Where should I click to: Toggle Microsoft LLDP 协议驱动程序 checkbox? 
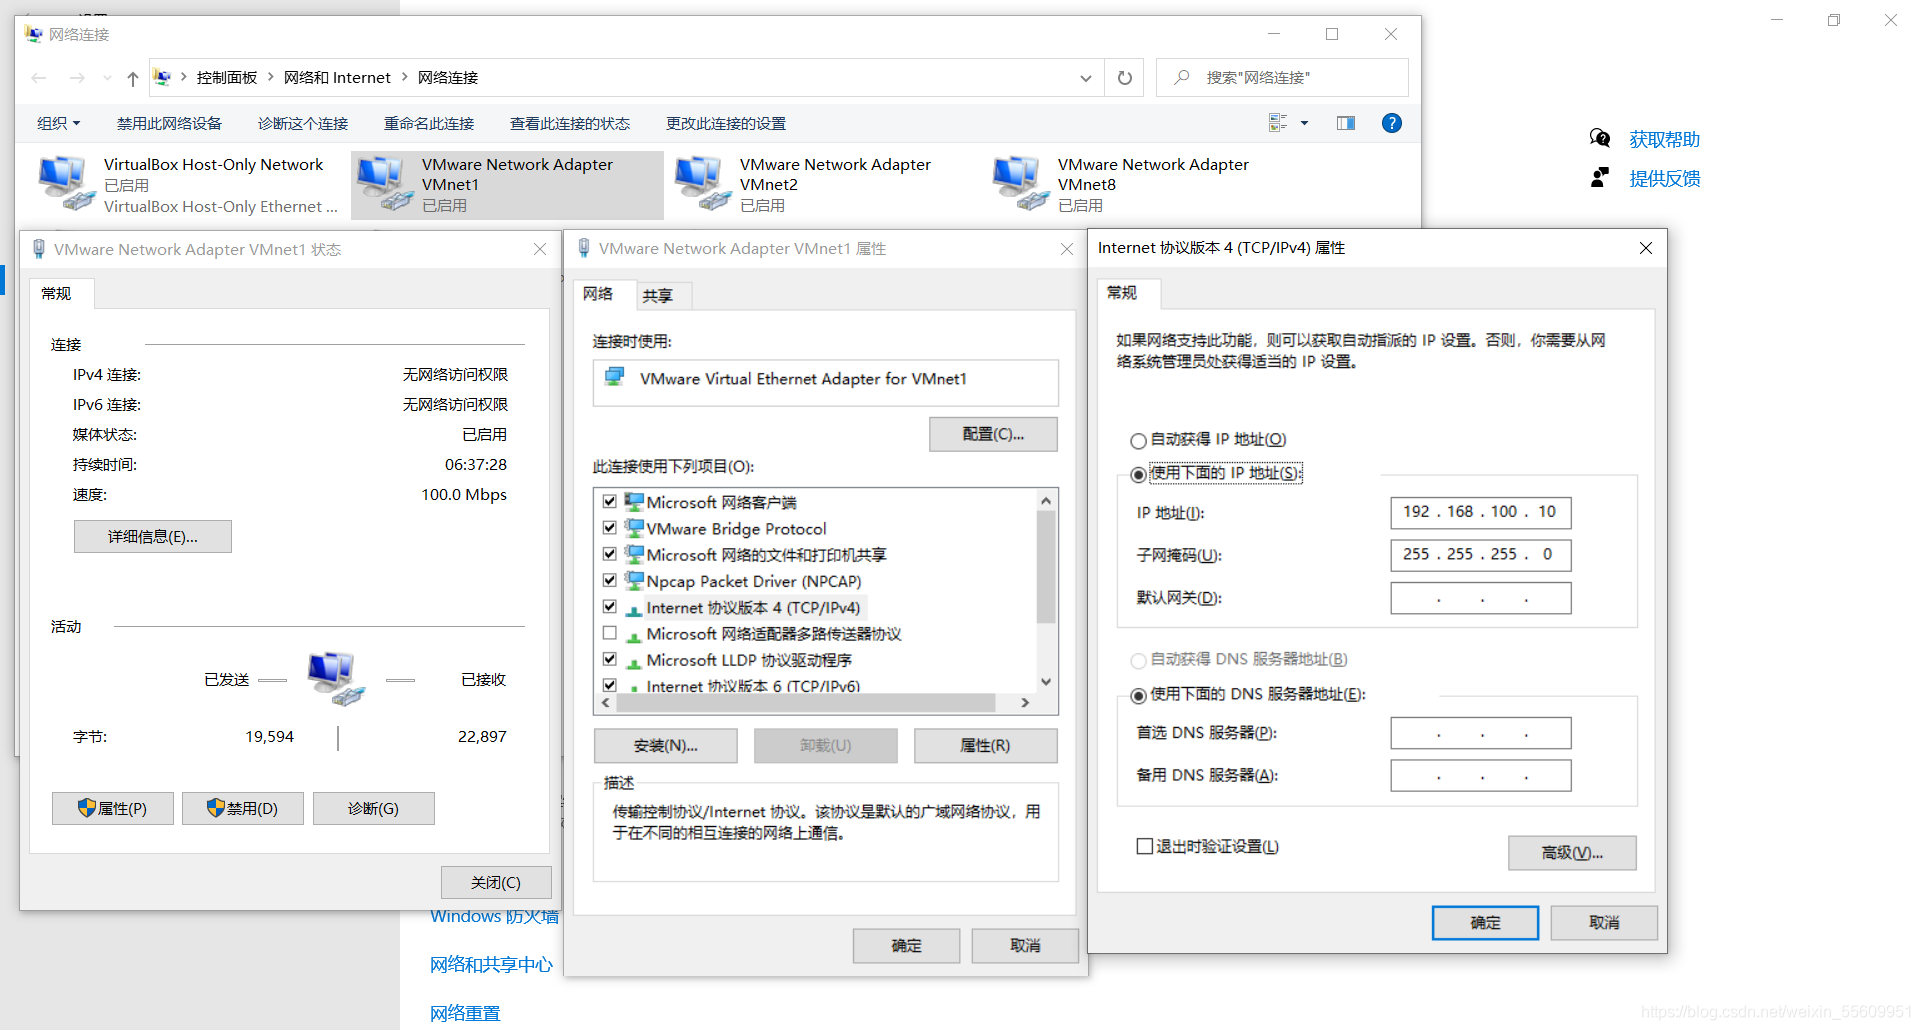(609, 659)
